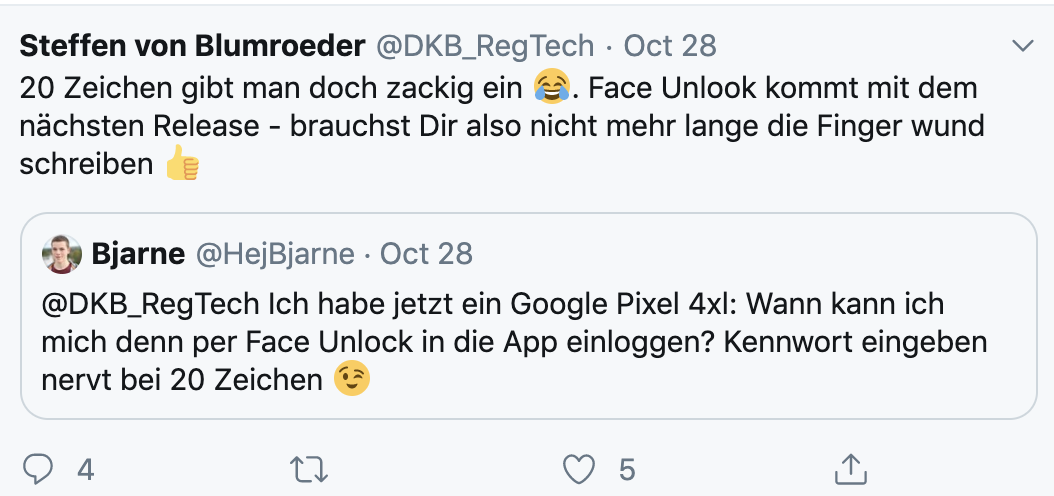The width and height of the screenshot is (1054, 496).
Task: Click the reply count number 4
Action: (86, 469)
